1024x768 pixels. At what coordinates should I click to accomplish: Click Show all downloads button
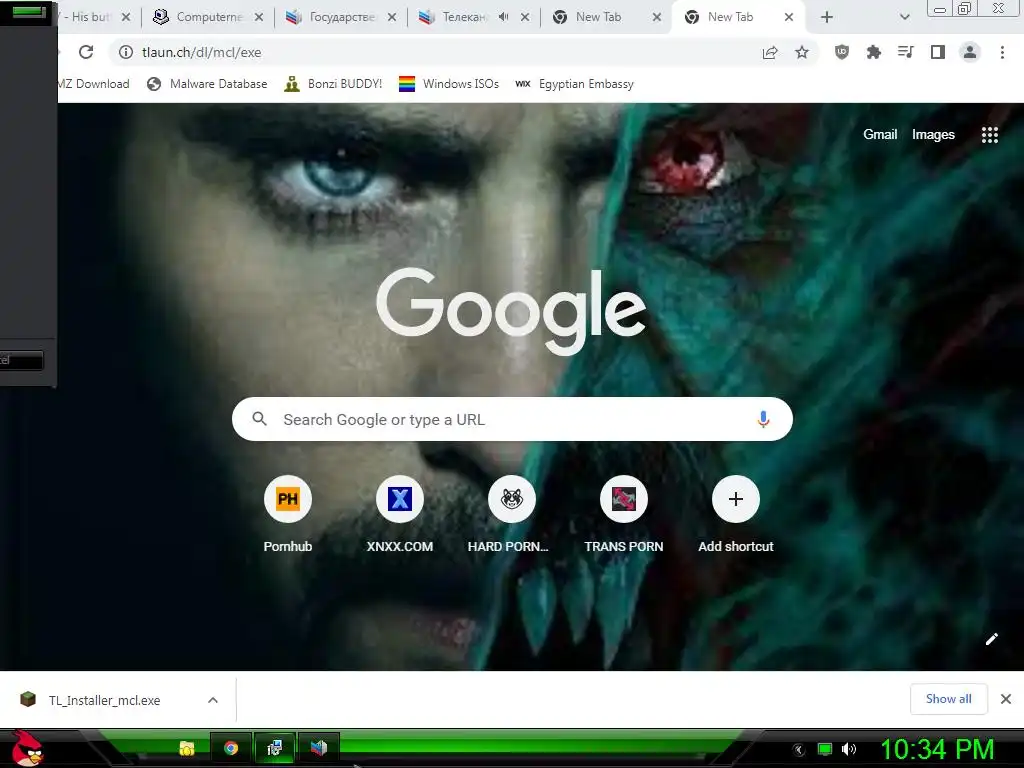click(948, 699)
